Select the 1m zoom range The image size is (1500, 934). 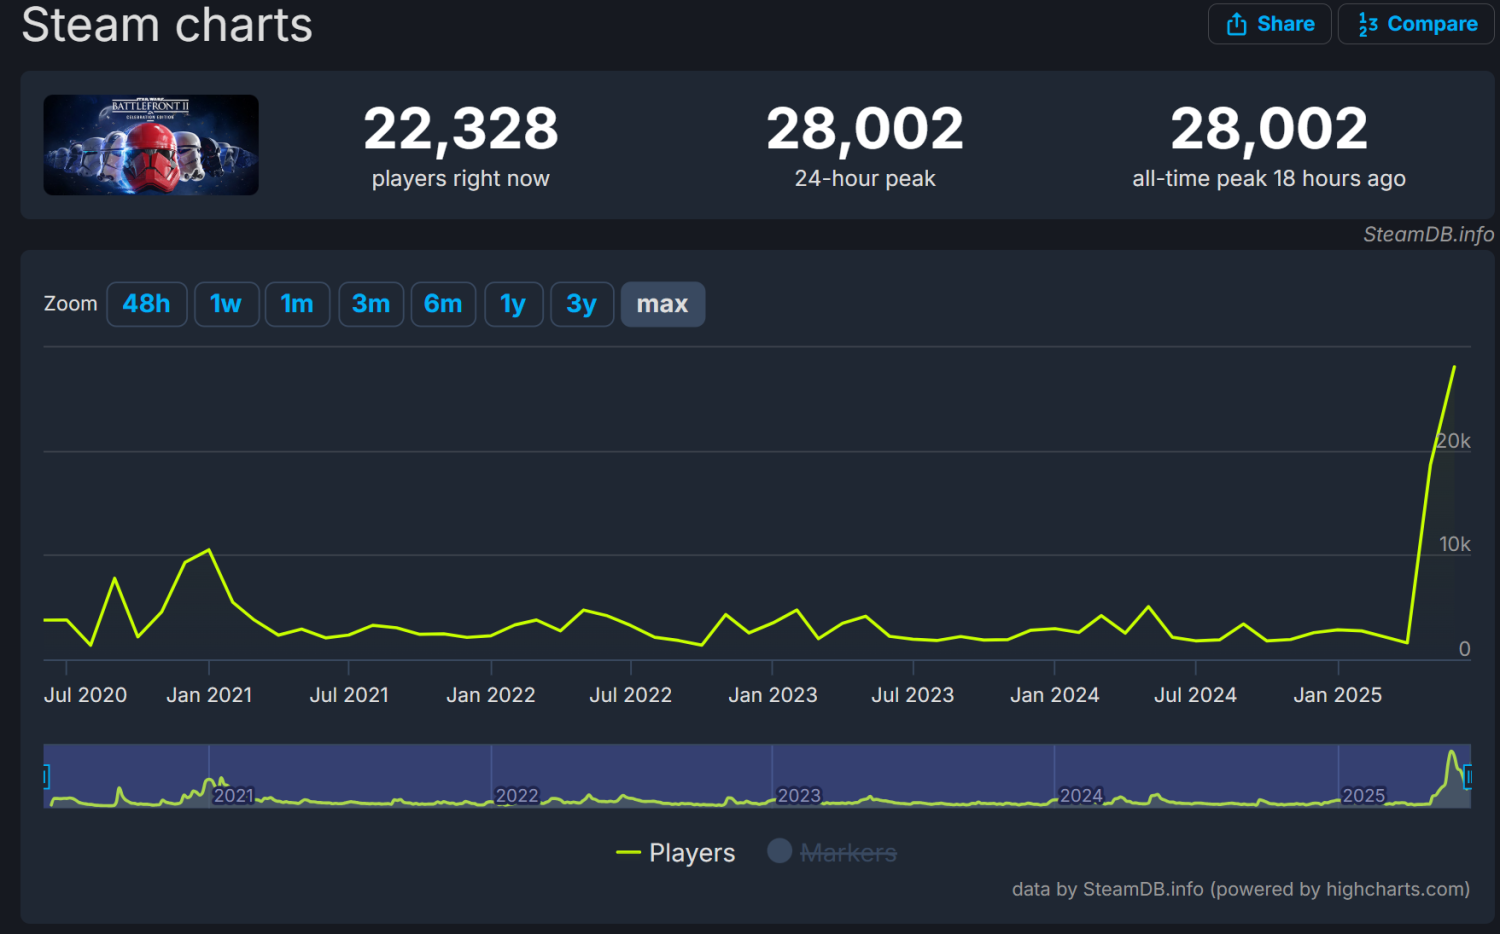[x=297, y=304]
